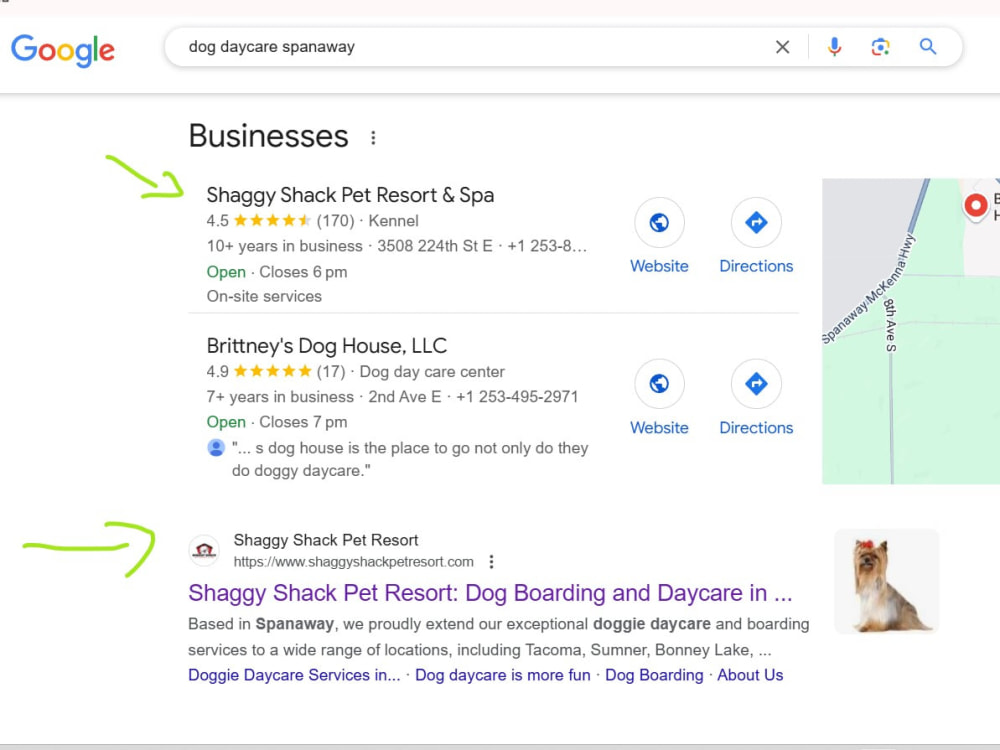Image resolution: width=1000 pixels, height=750 pixels.
Task: Get directions to Shaggy Shack Pet Resort & Spa
Action: [x=756, y=223]
